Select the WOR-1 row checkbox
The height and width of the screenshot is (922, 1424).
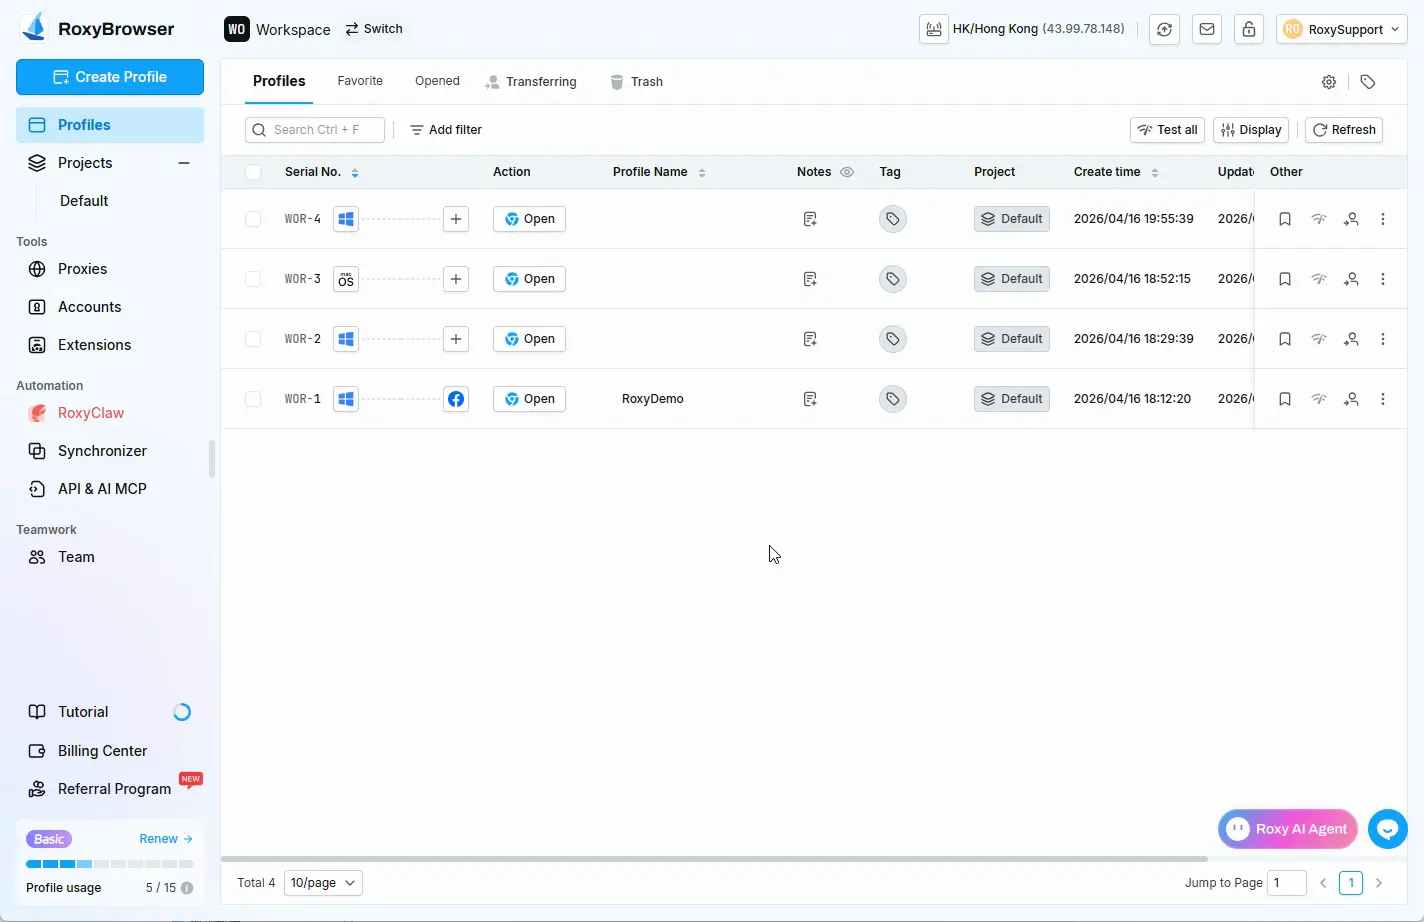(253, 399)
